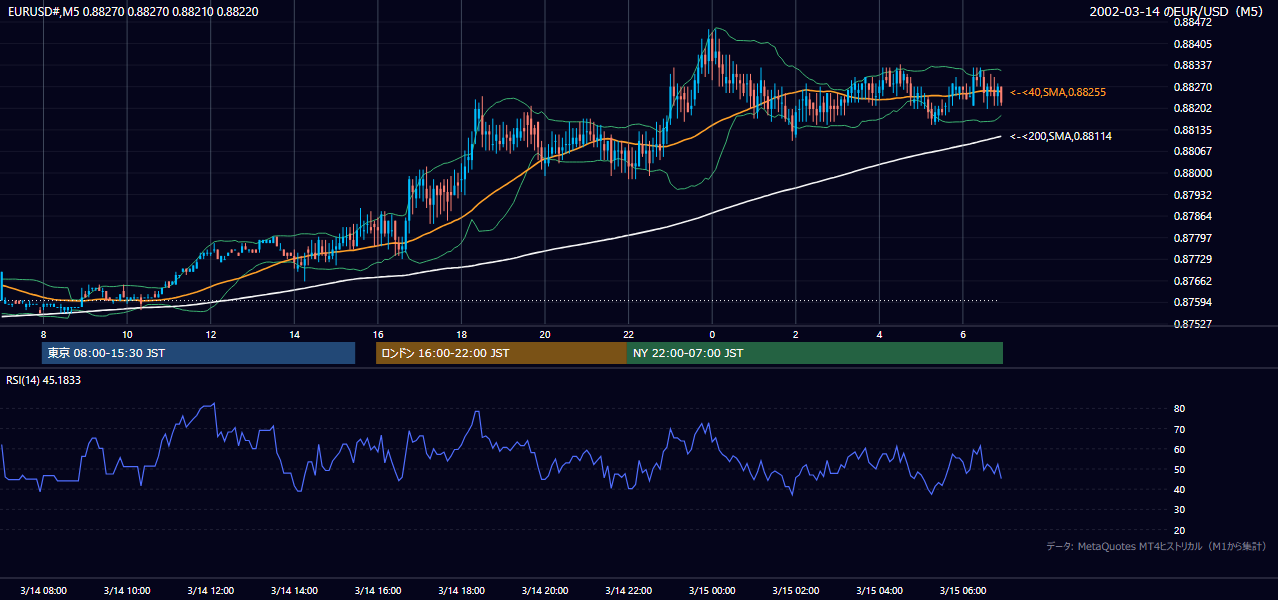This screenshot has height=600, width=1278.
Task: Select the 東京 08:00-15:30 JST session bar
Action: [x=198, y=353]
